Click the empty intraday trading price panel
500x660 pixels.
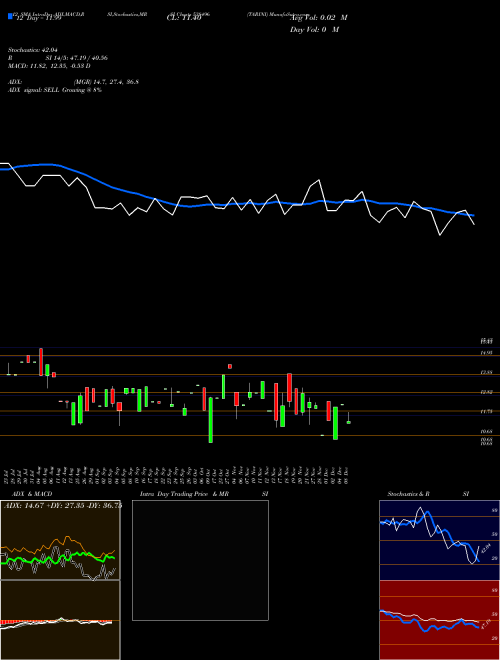click(x=200, y=560)
